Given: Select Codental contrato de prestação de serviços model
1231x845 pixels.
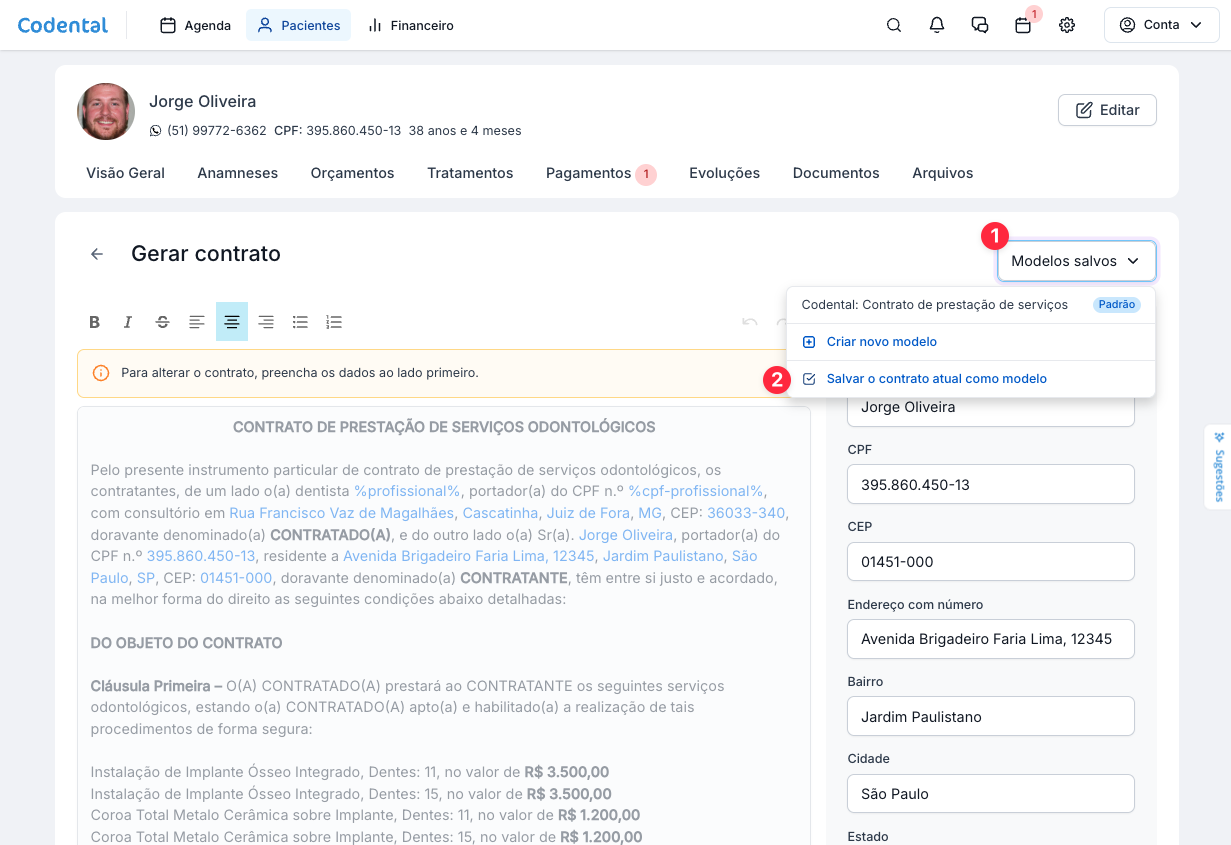Looking at the screenshot, I should click(x=934, y=305).
